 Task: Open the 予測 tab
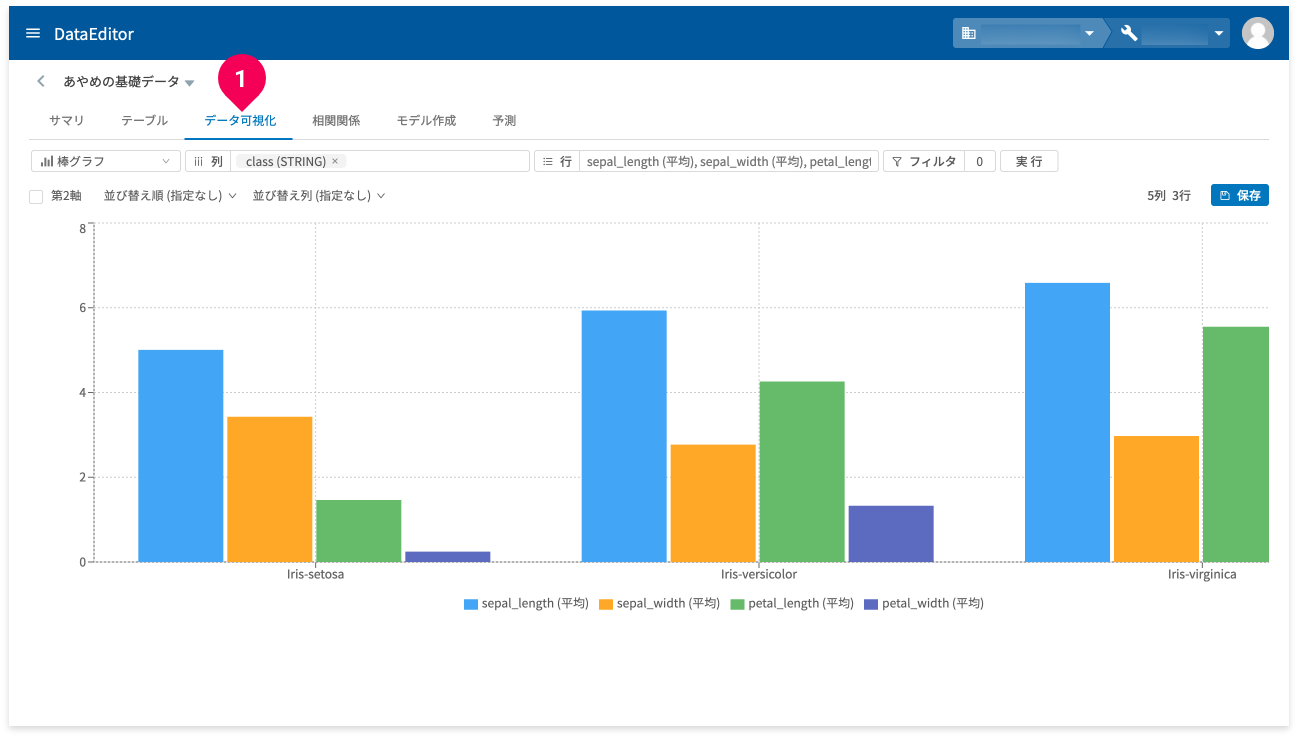point(504,120)
